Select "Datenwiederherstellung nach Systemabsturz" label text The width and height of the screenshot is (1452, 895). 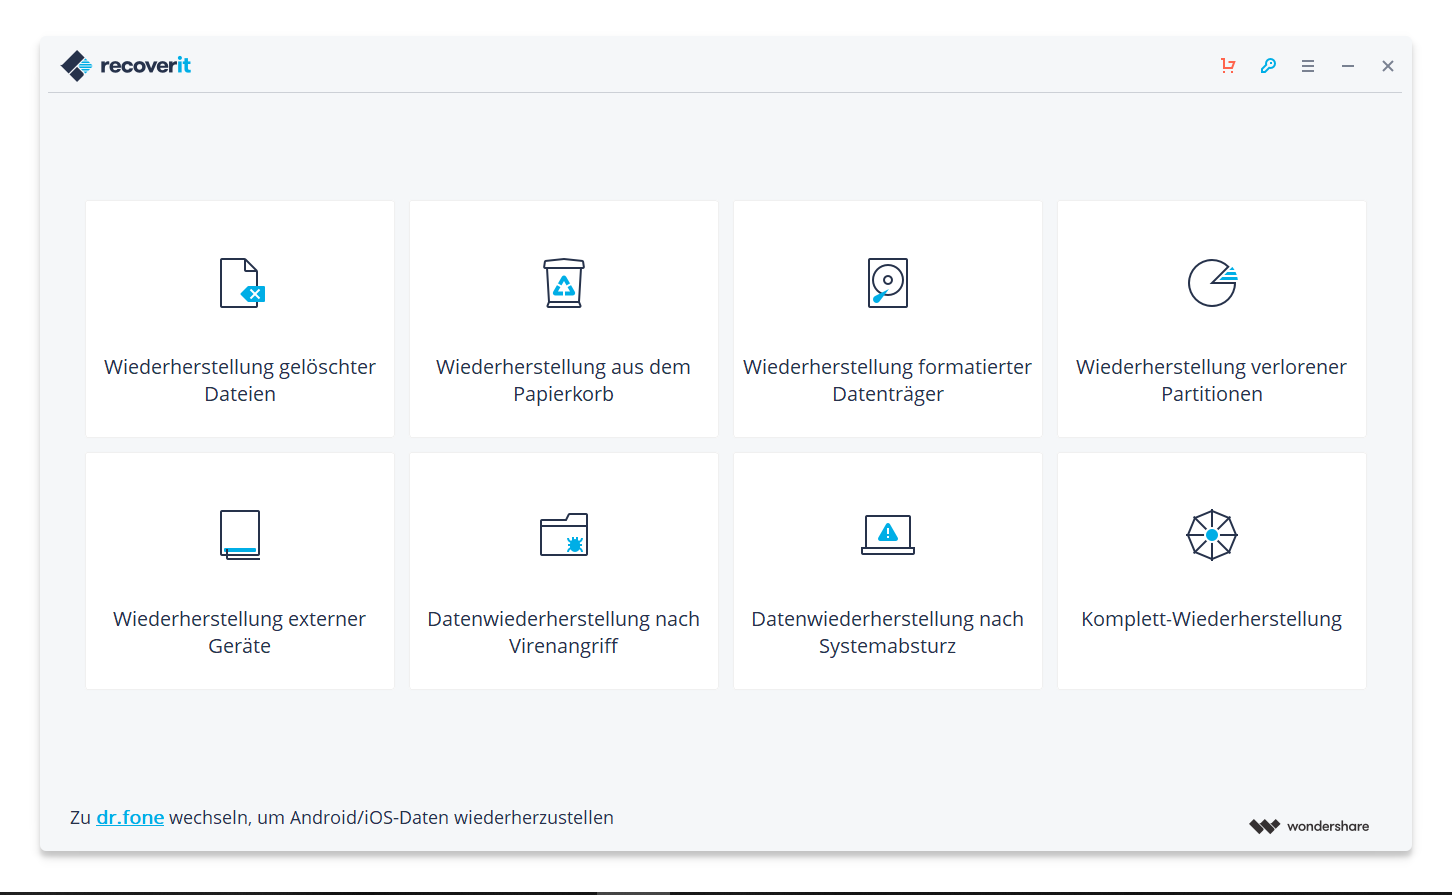click(888, 632)
